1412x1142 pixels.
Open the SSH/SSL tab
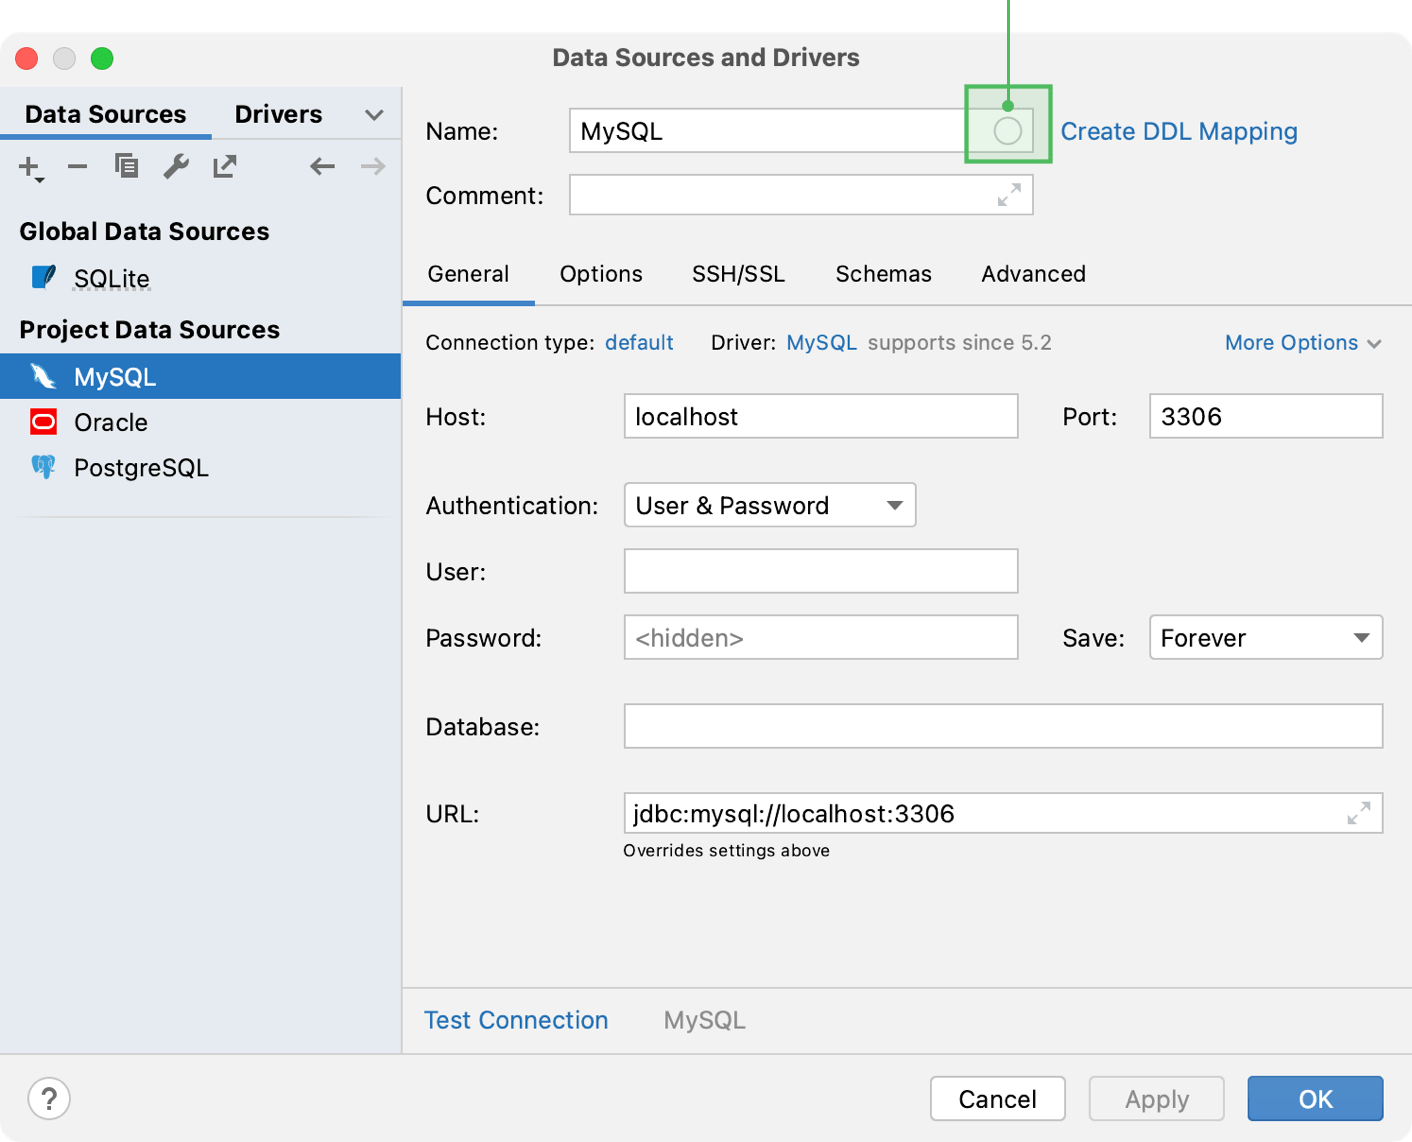pyautogui.click(x=738, y=274)
